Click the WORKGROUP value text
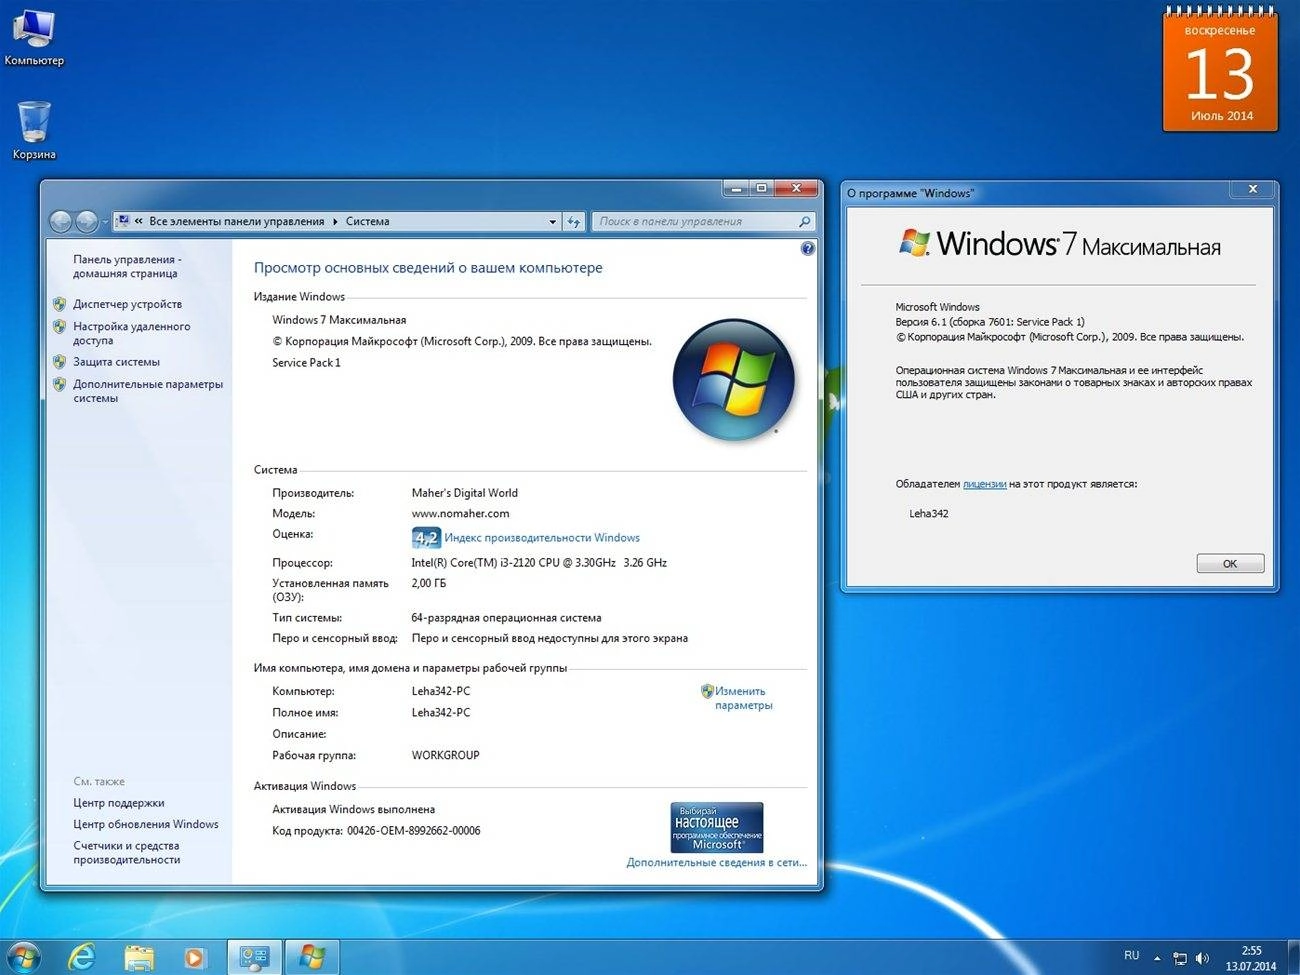The image size is (1300, 975). [x=445, y=756]
